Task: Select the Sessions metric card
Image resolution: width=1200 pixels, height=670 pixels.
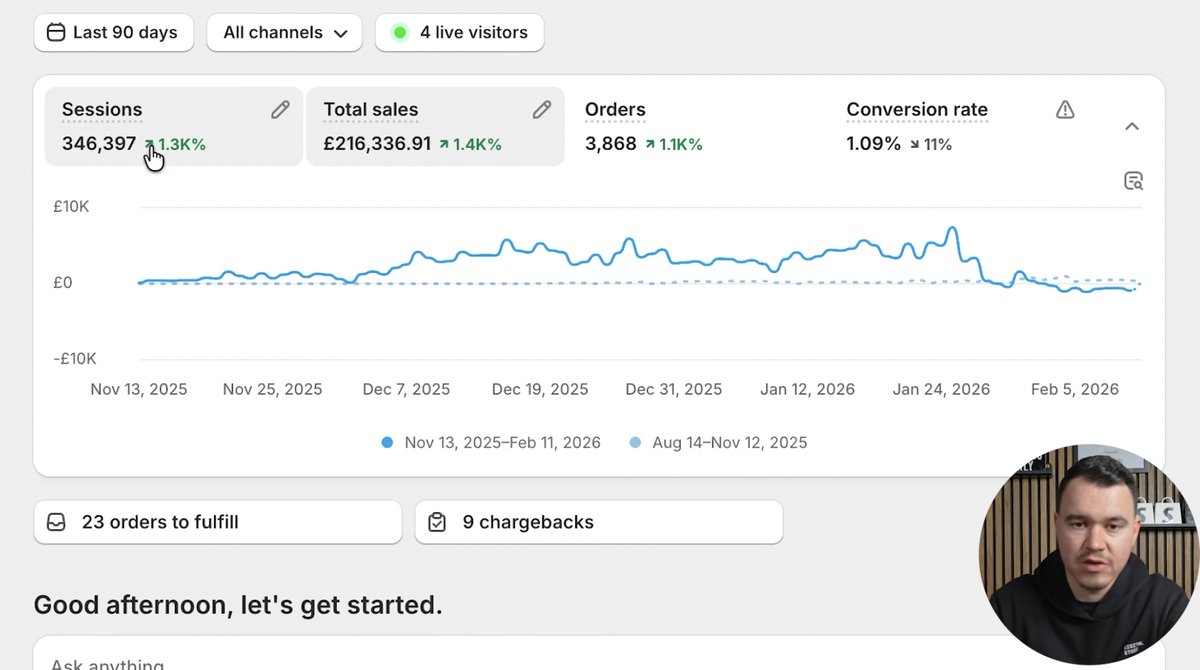Action: [173, 126]
